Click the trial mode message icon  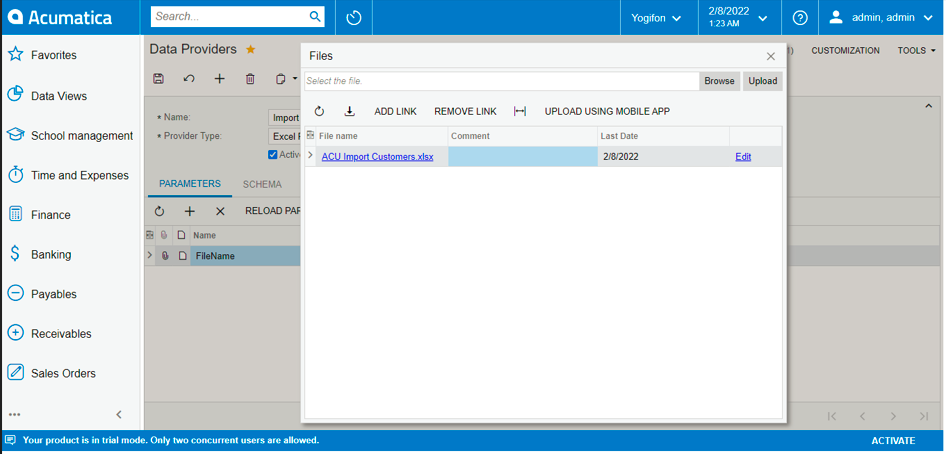[x=10, y=440]
